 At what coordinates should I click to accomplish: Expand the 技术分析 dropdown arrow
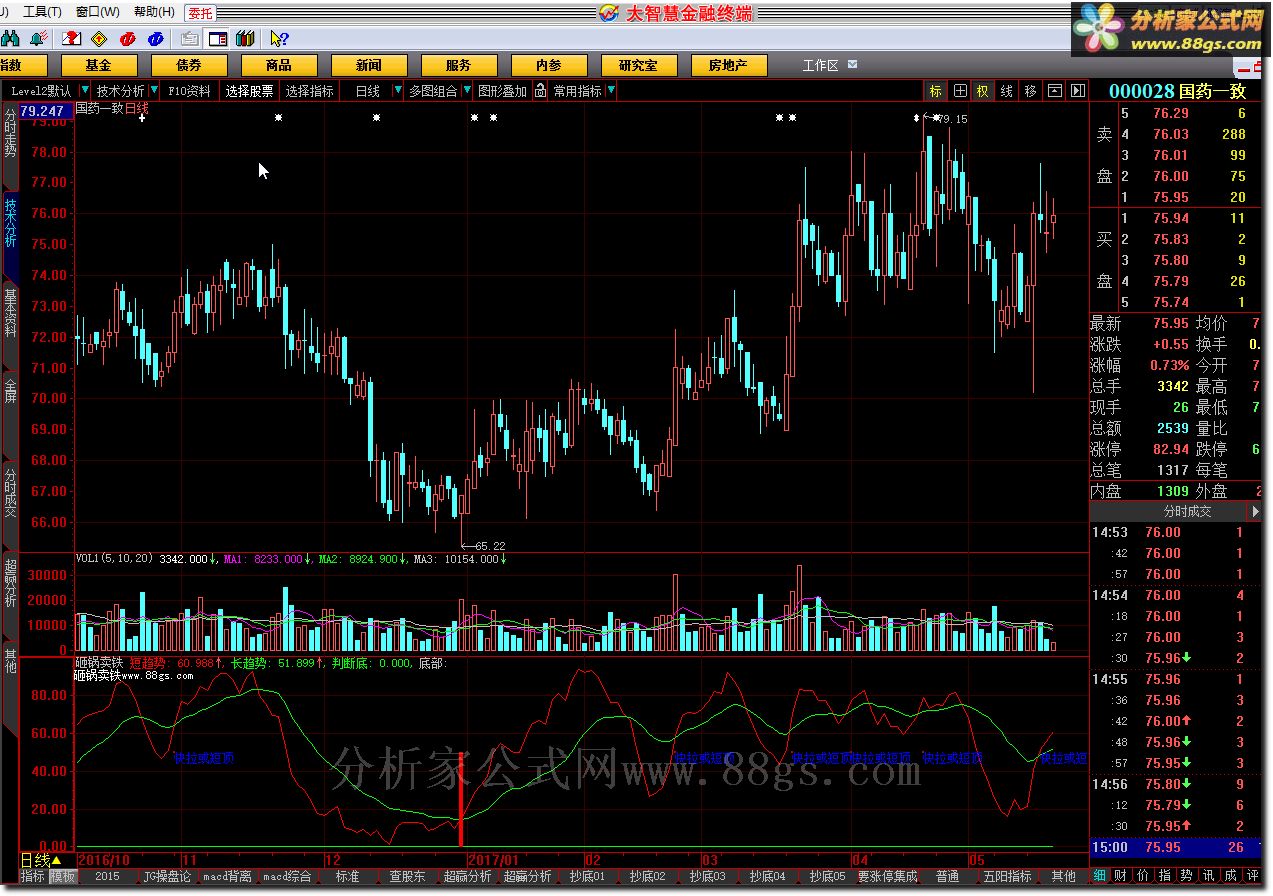[x=154, y=91]
